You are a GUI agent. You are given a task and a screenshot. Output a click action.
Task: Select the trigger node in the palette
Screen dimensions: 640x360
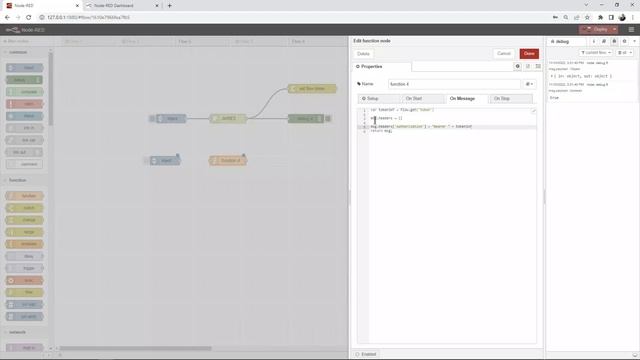24,268
